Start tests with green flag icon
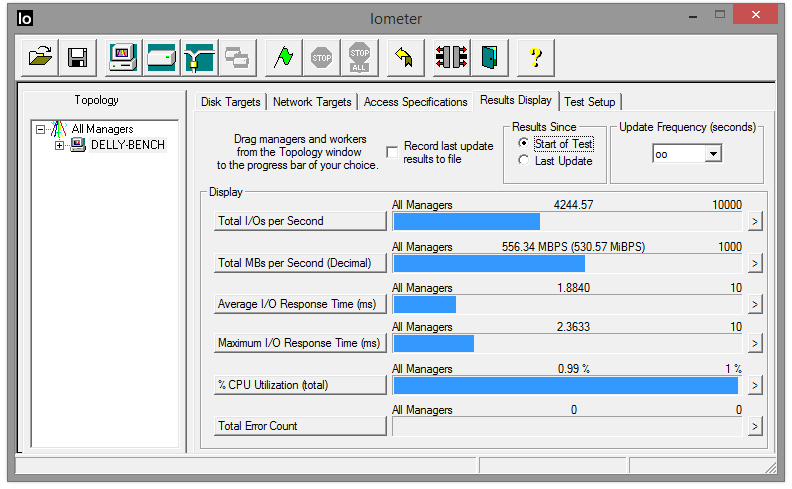This screenshot has height=489, width=792. click(x=283, y=57)
